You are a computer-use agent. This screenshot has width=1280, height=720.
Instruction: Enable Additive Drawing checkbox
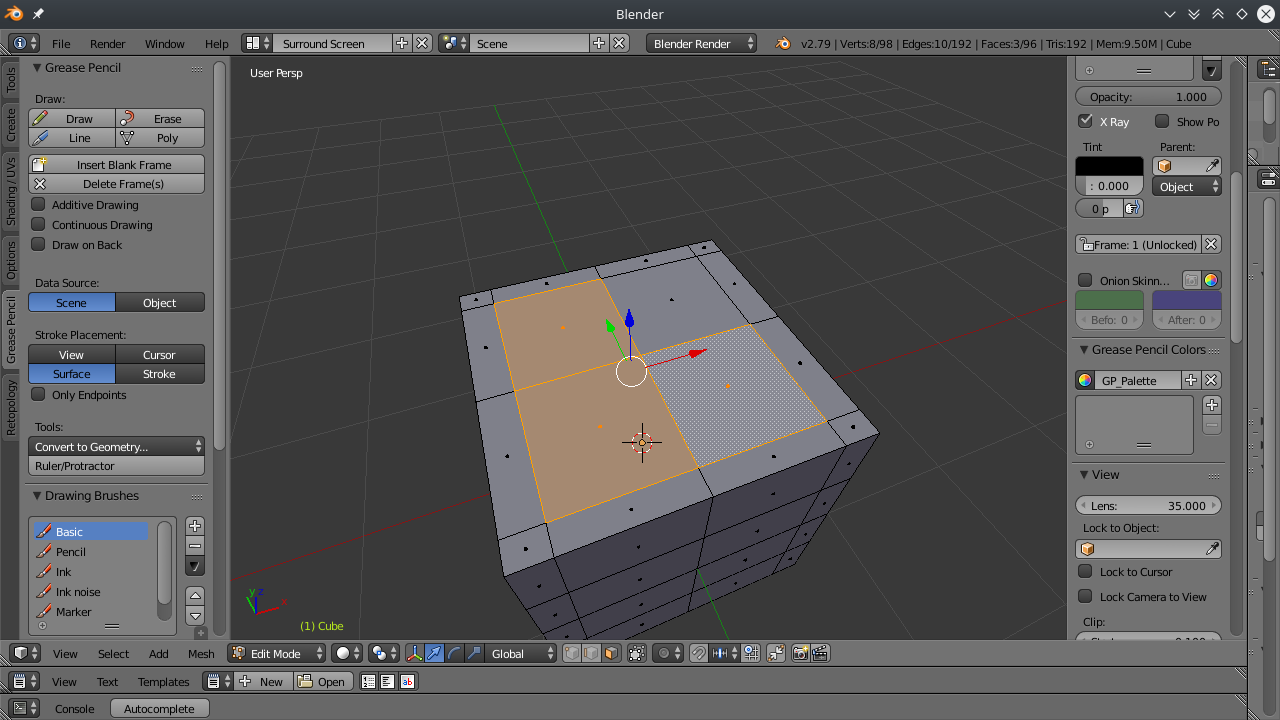tap(39, 205)
